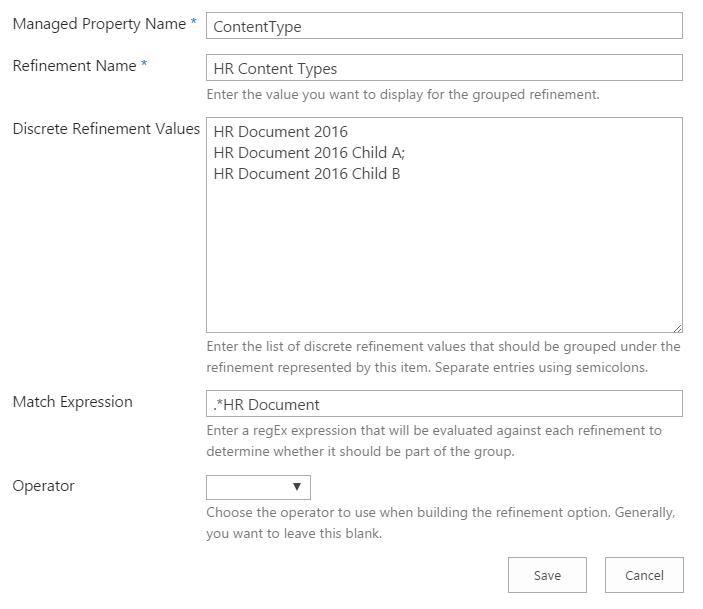Screen dimensions: 703x609
Task: Select the Discrete Refinement Values label
Action: (x=106, y=129)
